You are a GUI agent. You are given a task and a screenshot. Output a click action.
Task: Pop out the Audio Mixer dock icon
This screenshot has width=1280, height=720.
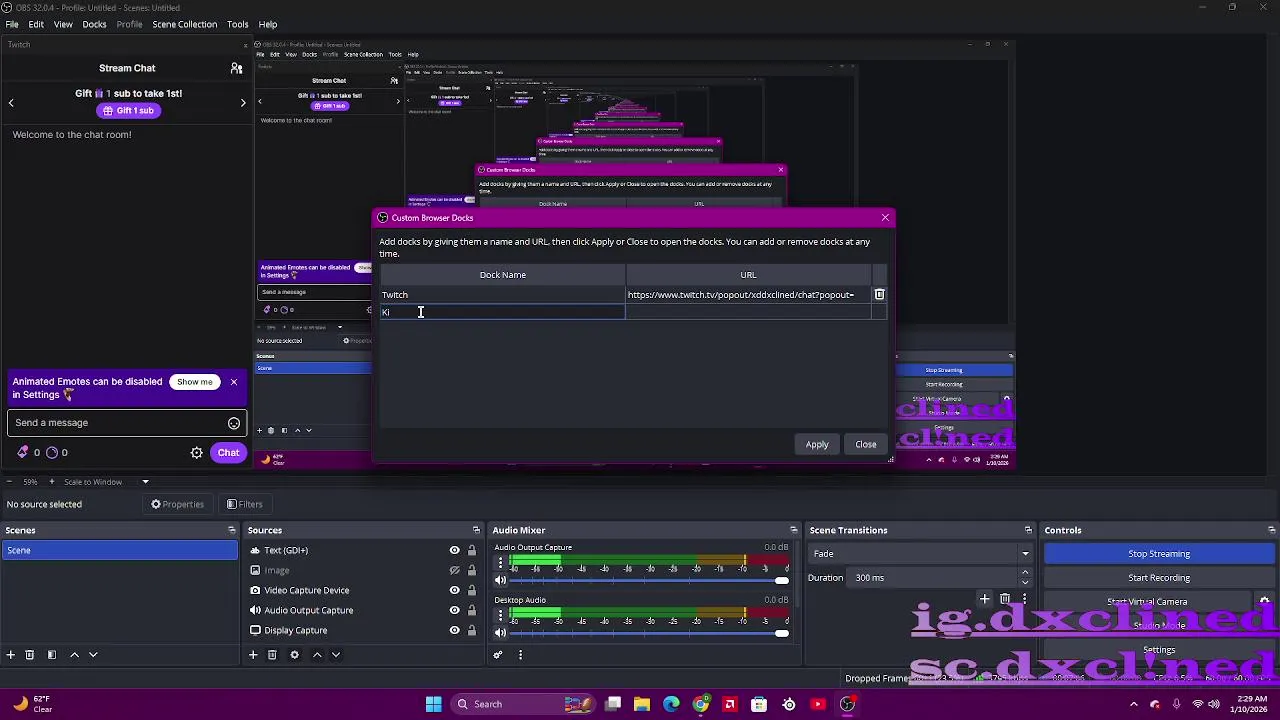[794, 530]
